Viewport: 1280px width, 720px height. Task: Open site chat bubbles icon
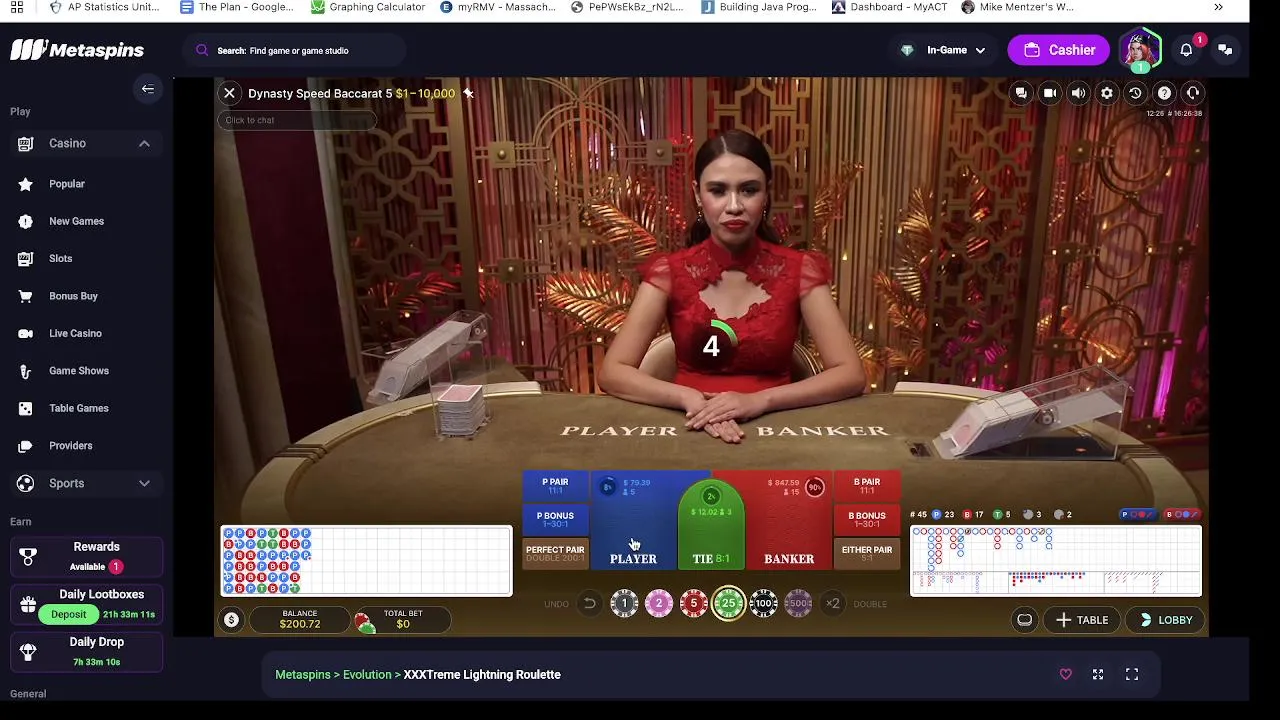pyautogui.click(x=1225, y=50)
